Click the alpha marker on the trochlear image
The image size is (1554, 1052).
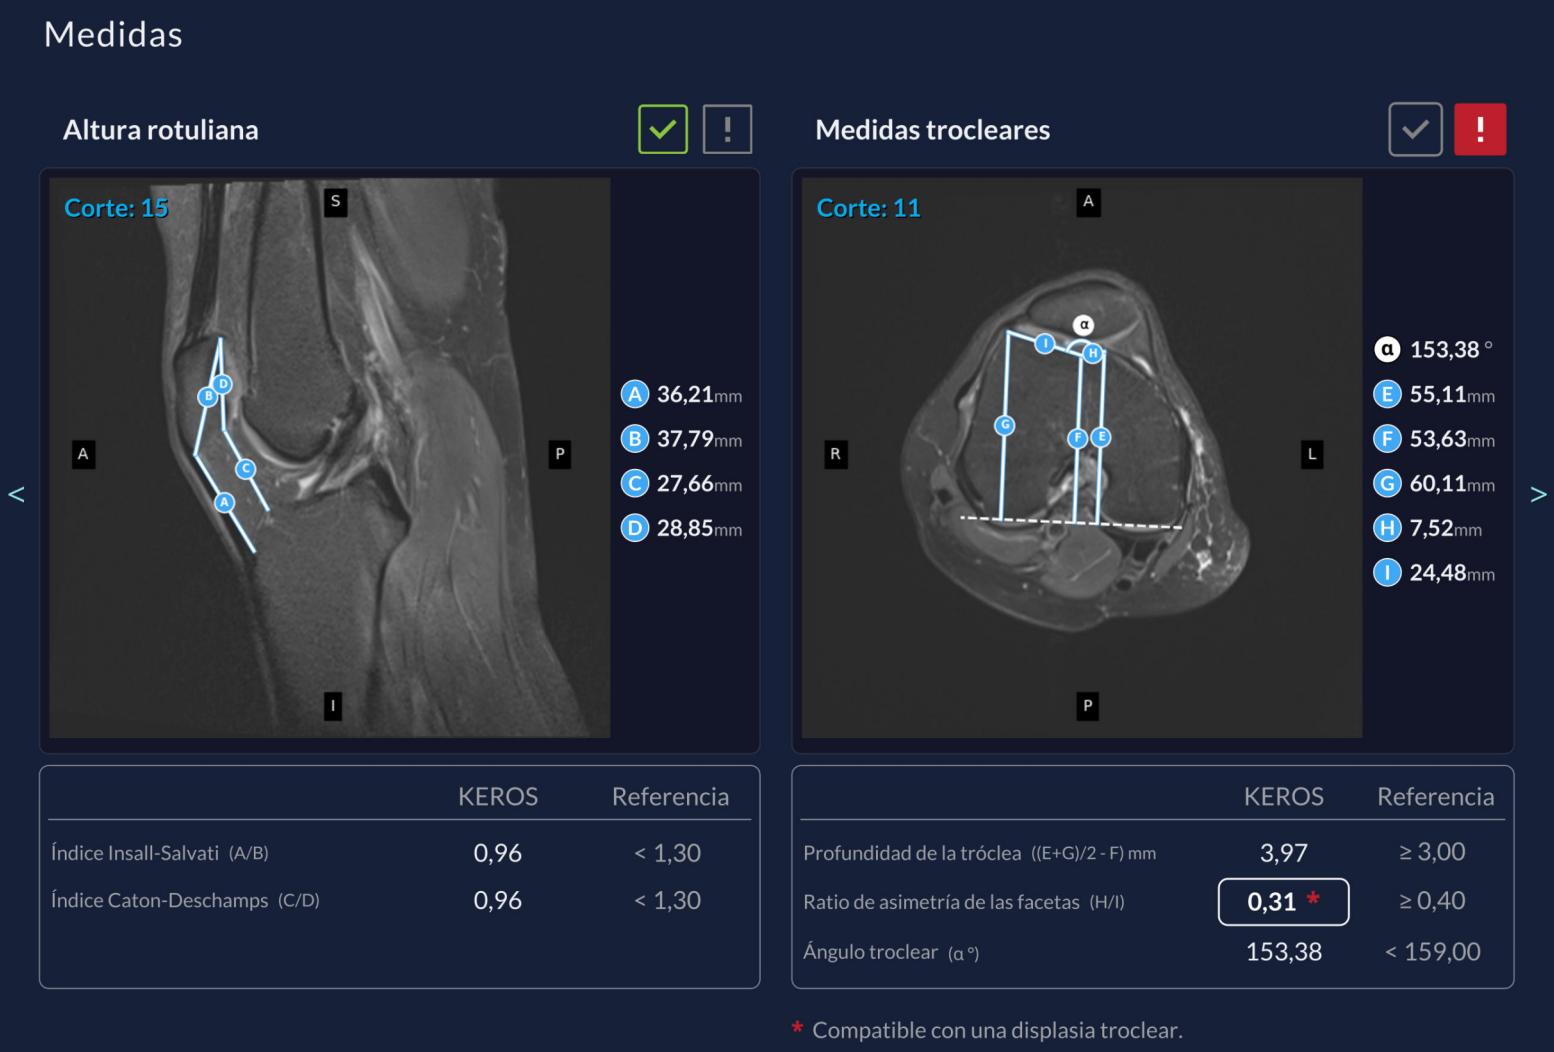[1084, 325]
